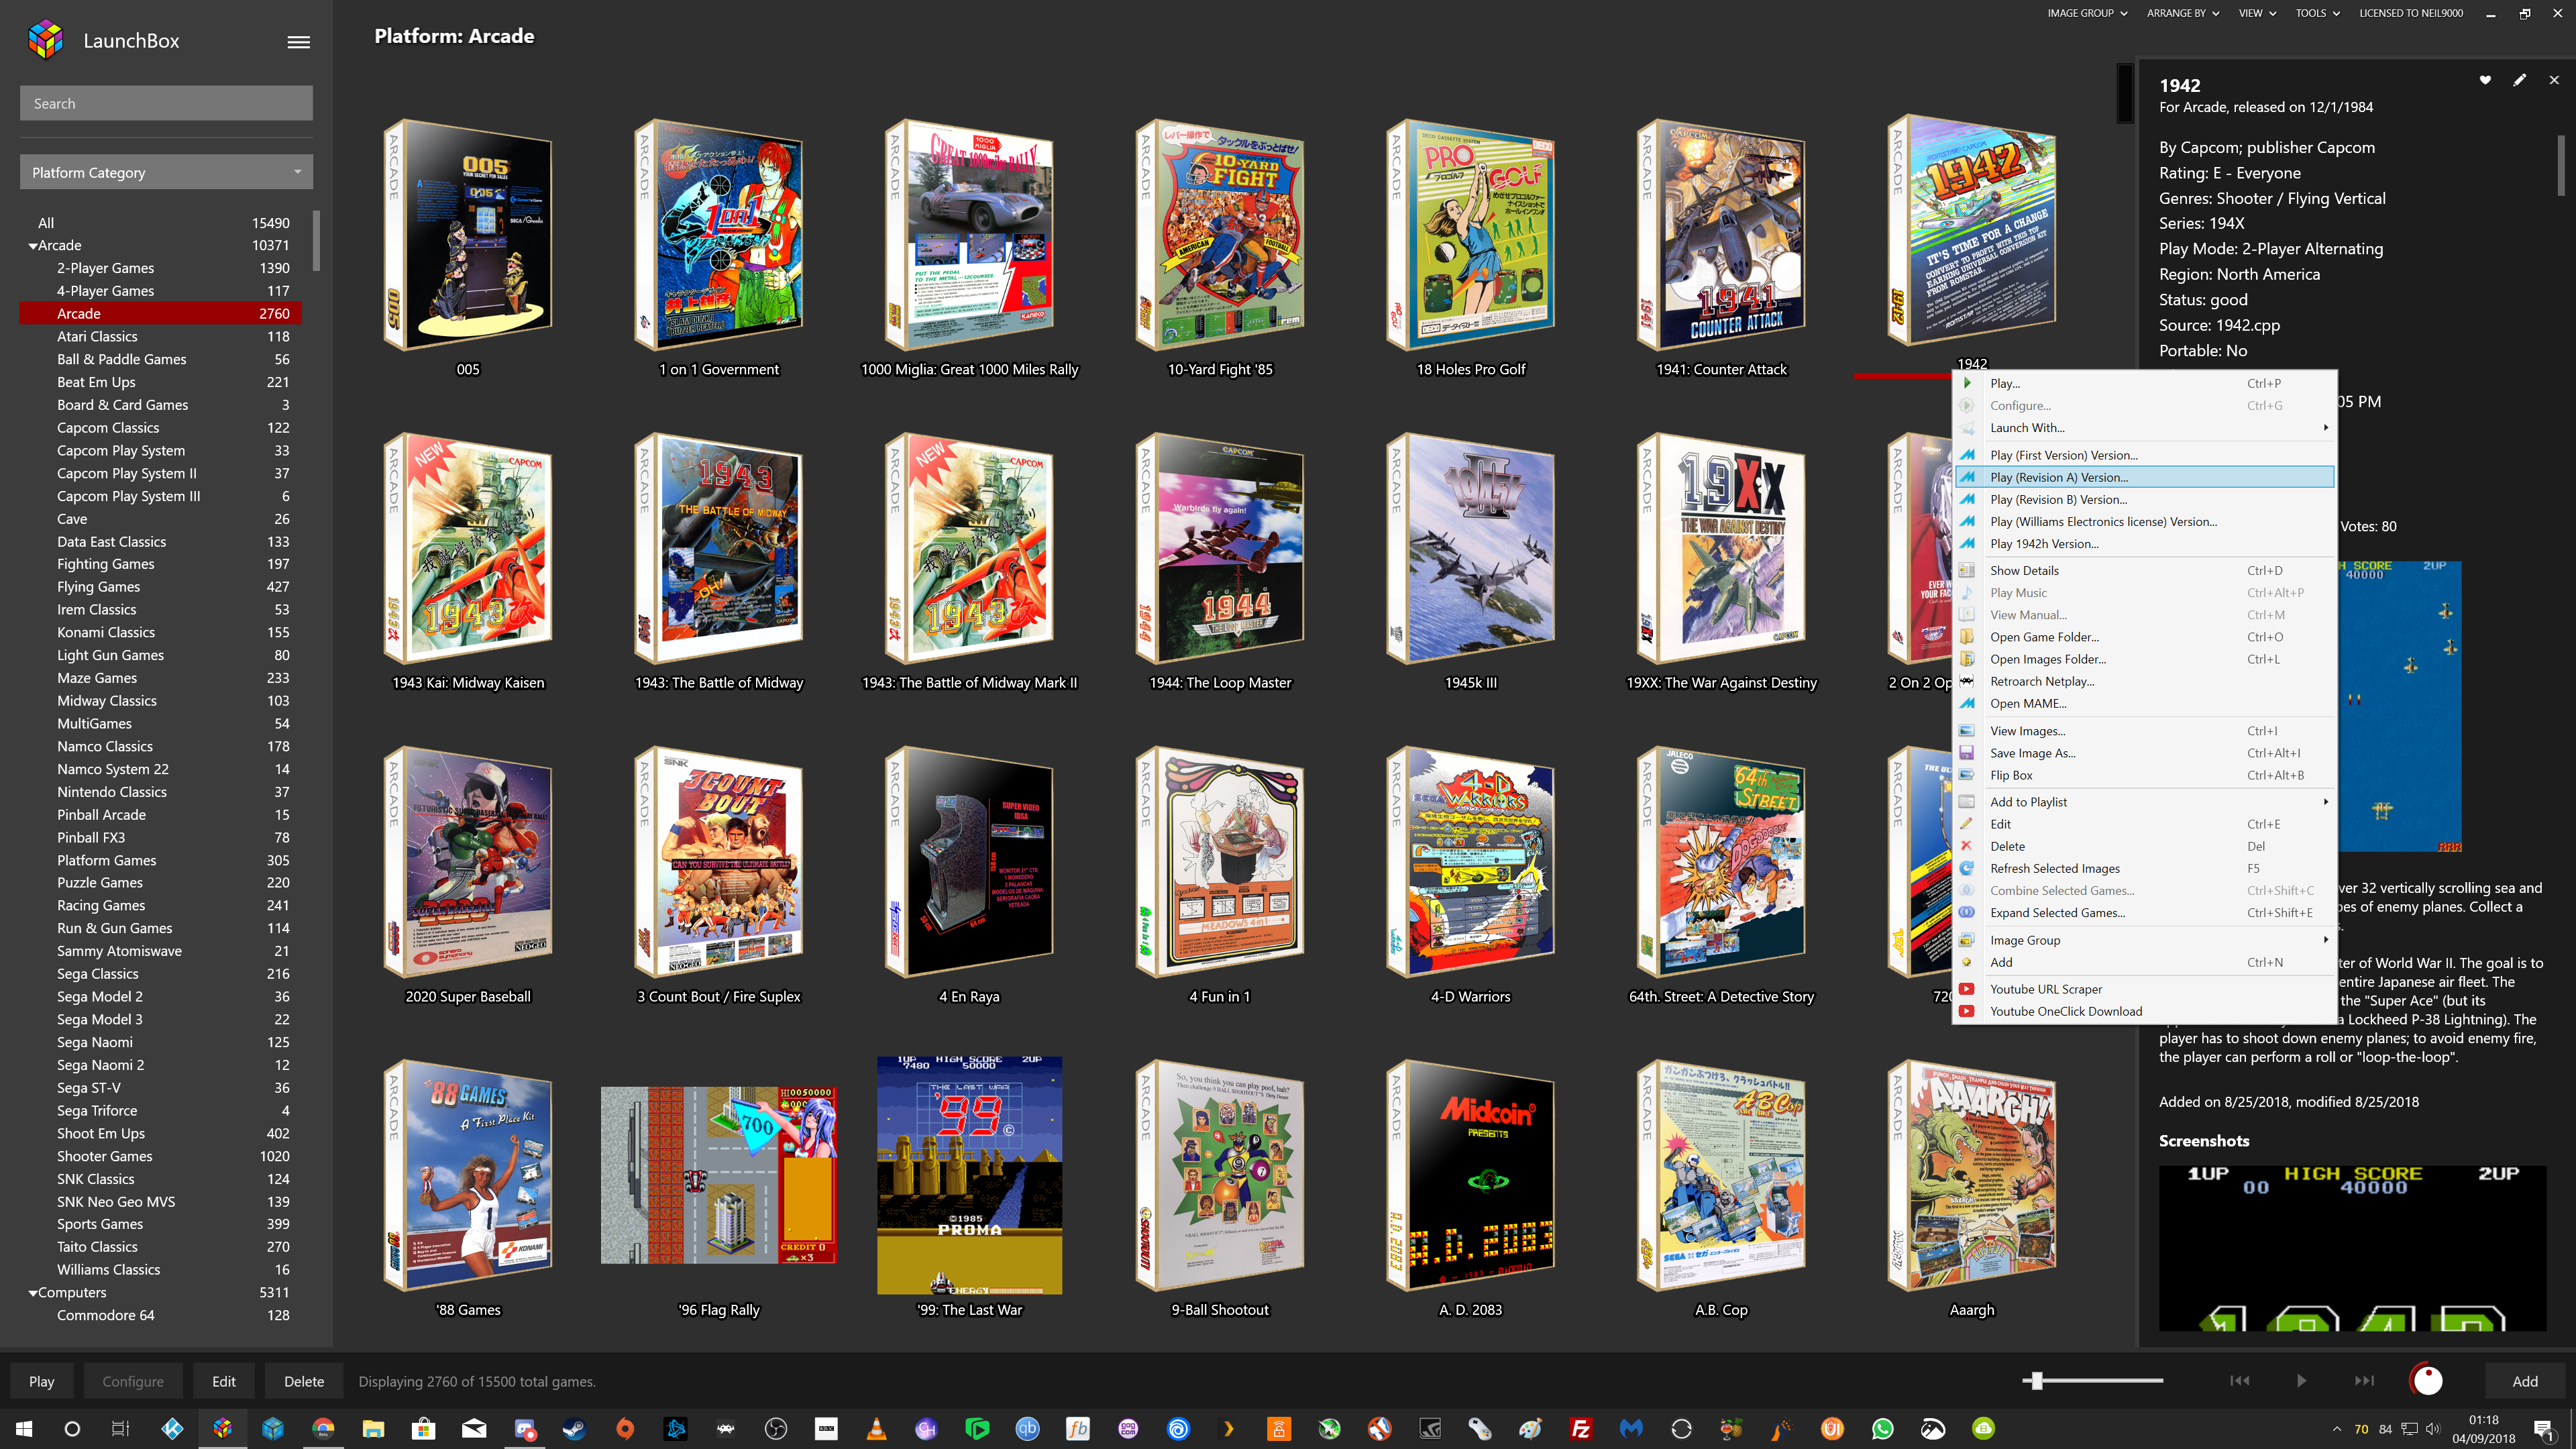The width and height of the screenshot is (2576, 1449).
Task: Expand the Image Group submenu in context menu
Action: pos(2144,940)
